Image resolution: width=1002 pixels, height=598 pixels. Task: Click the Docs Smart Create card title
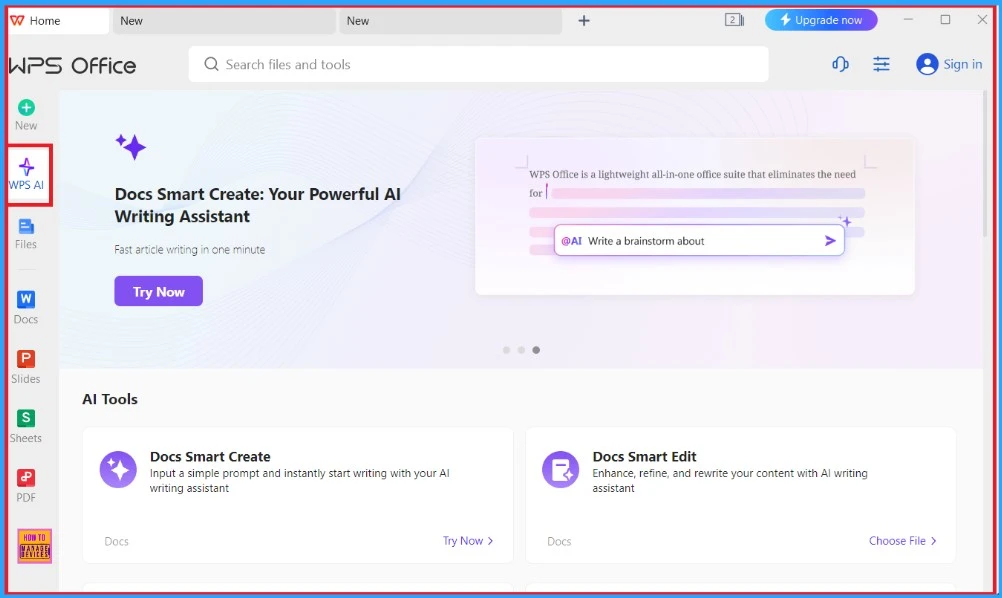click(x=210, y=457)
